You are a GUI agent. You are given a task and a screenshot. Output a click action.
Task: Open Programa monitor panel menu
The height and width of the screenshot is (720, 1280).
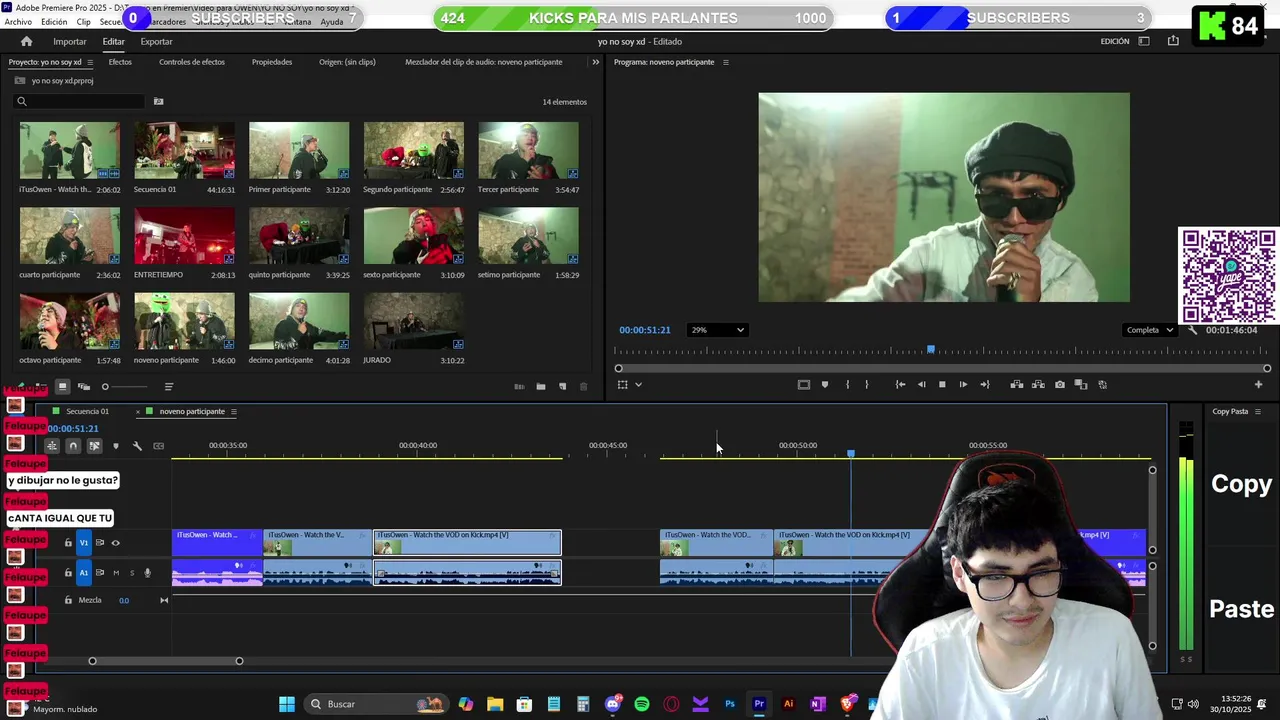click(x=725, y=62)
